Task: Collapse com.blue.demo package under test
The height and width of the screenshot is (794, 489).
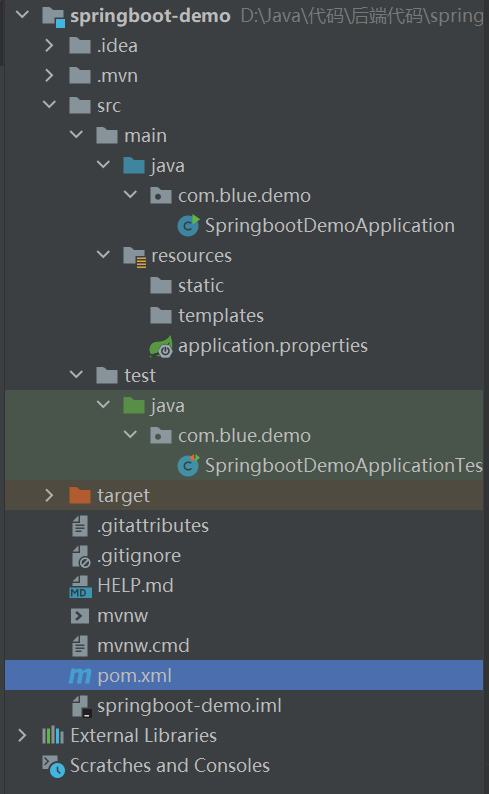Action: pyautogui.click(x=130, y=434)
